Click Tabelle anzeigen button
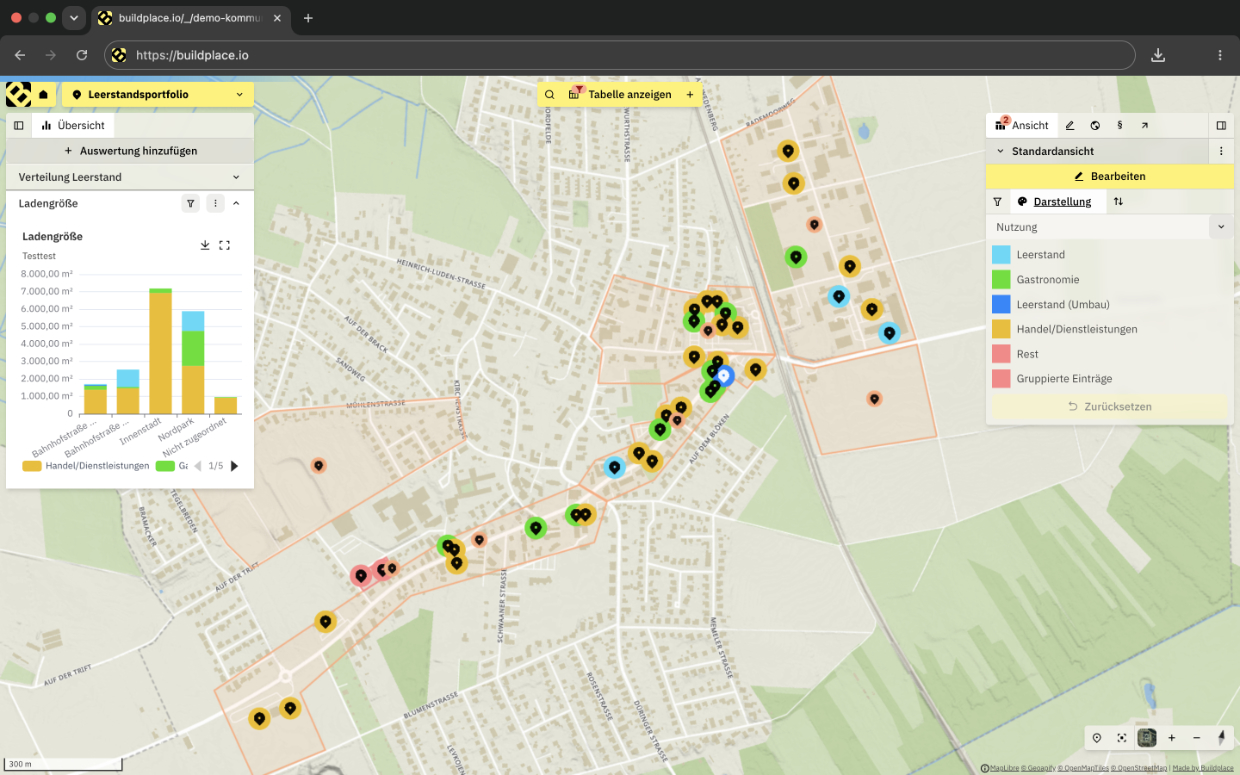1240x775 pixels. click(620, 95)
